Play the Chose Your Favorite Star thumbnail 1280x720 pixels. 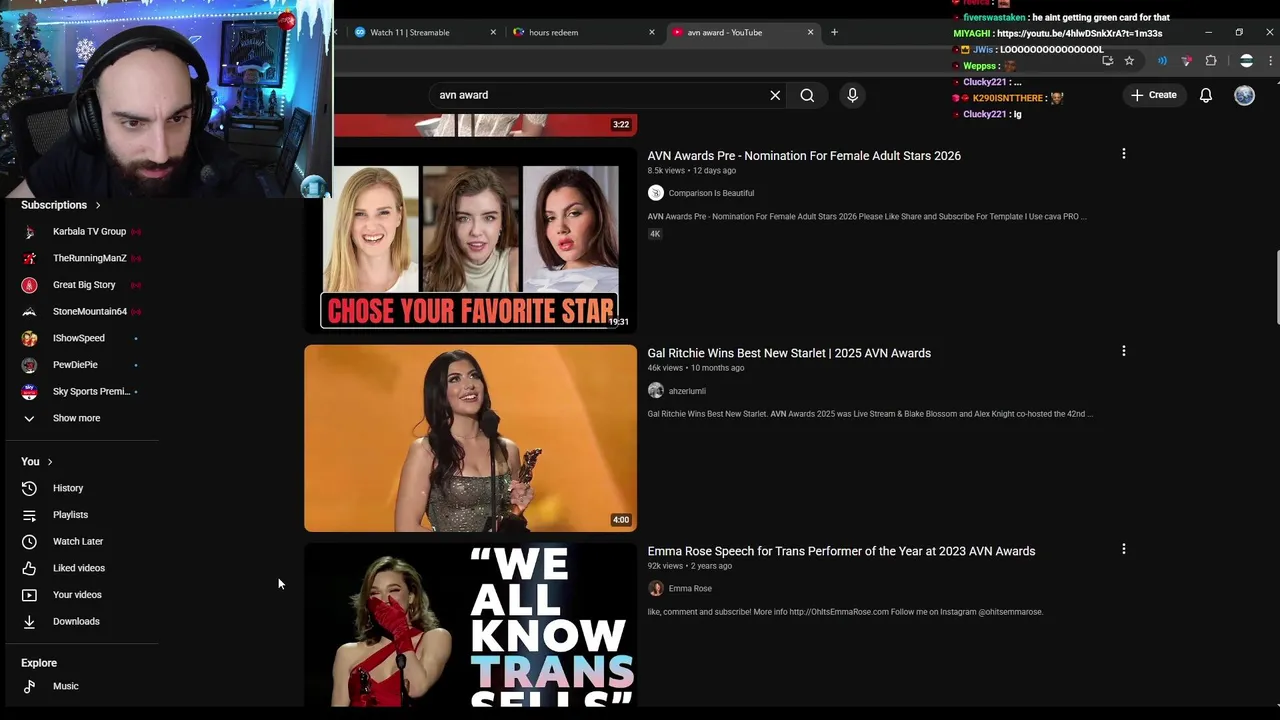click(470, 239)
